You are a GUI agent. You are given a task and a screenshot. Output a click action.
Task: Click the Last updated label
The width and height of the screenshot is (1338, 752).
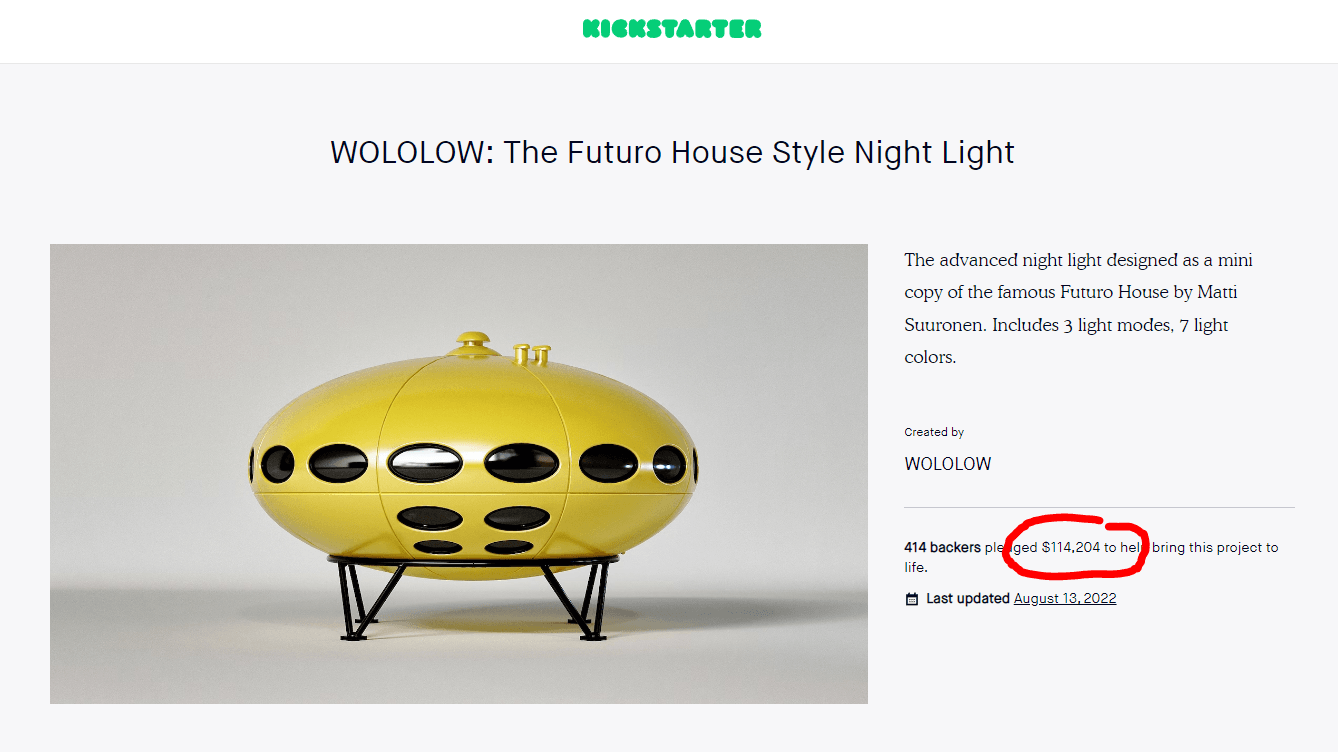coord(967,599)
